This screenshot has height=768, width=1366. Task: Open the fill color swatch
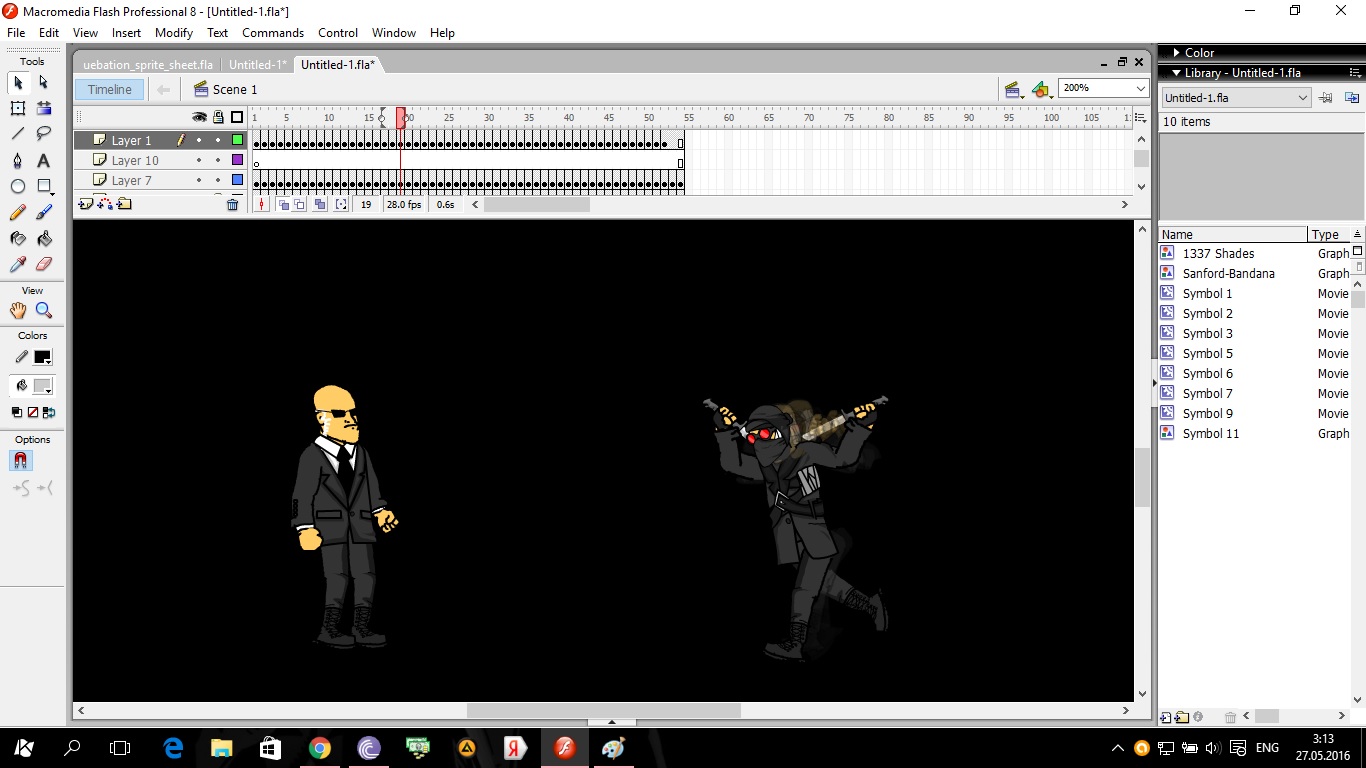[43, 386]
